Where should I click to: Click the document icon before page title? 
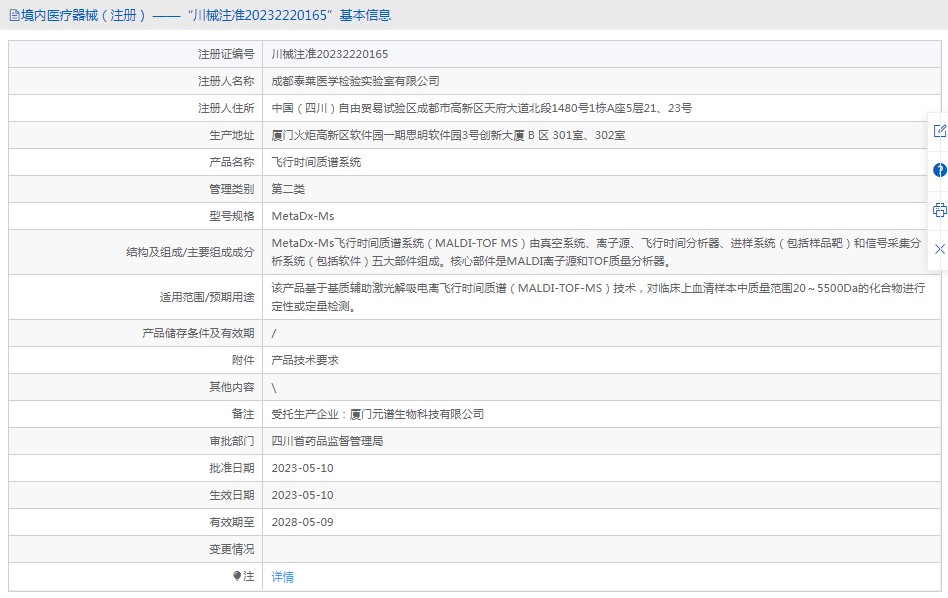(15, 15)
